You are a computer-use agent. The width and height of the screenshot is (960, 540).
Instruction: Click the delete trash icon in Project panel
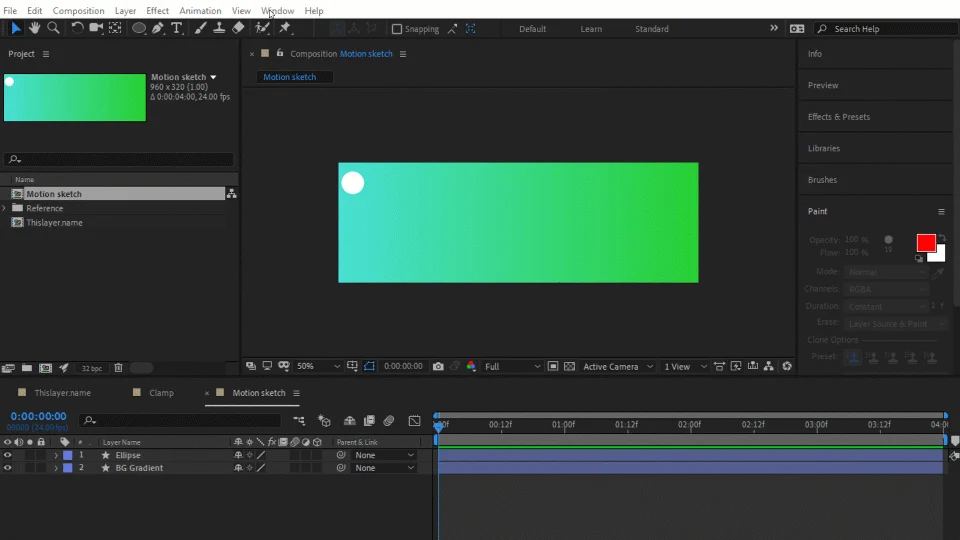(118, 368)
